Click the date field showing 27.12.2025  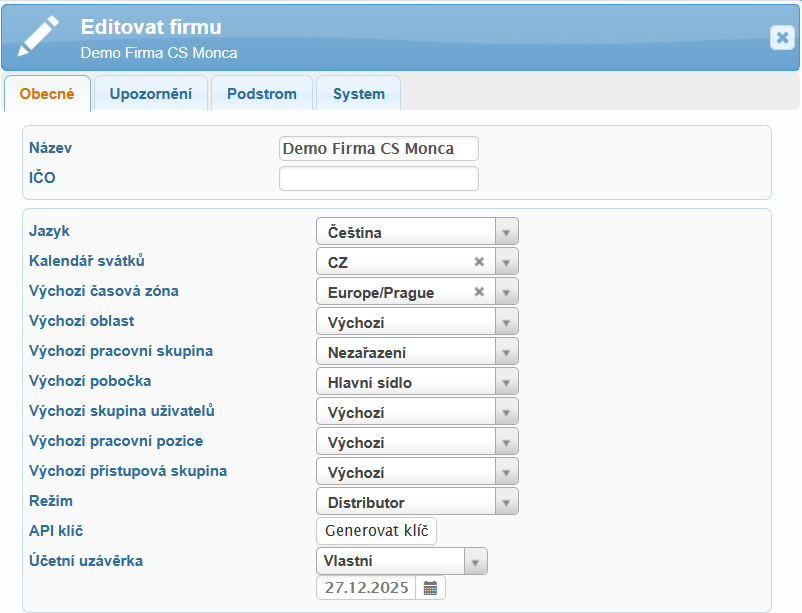point(366,588)
